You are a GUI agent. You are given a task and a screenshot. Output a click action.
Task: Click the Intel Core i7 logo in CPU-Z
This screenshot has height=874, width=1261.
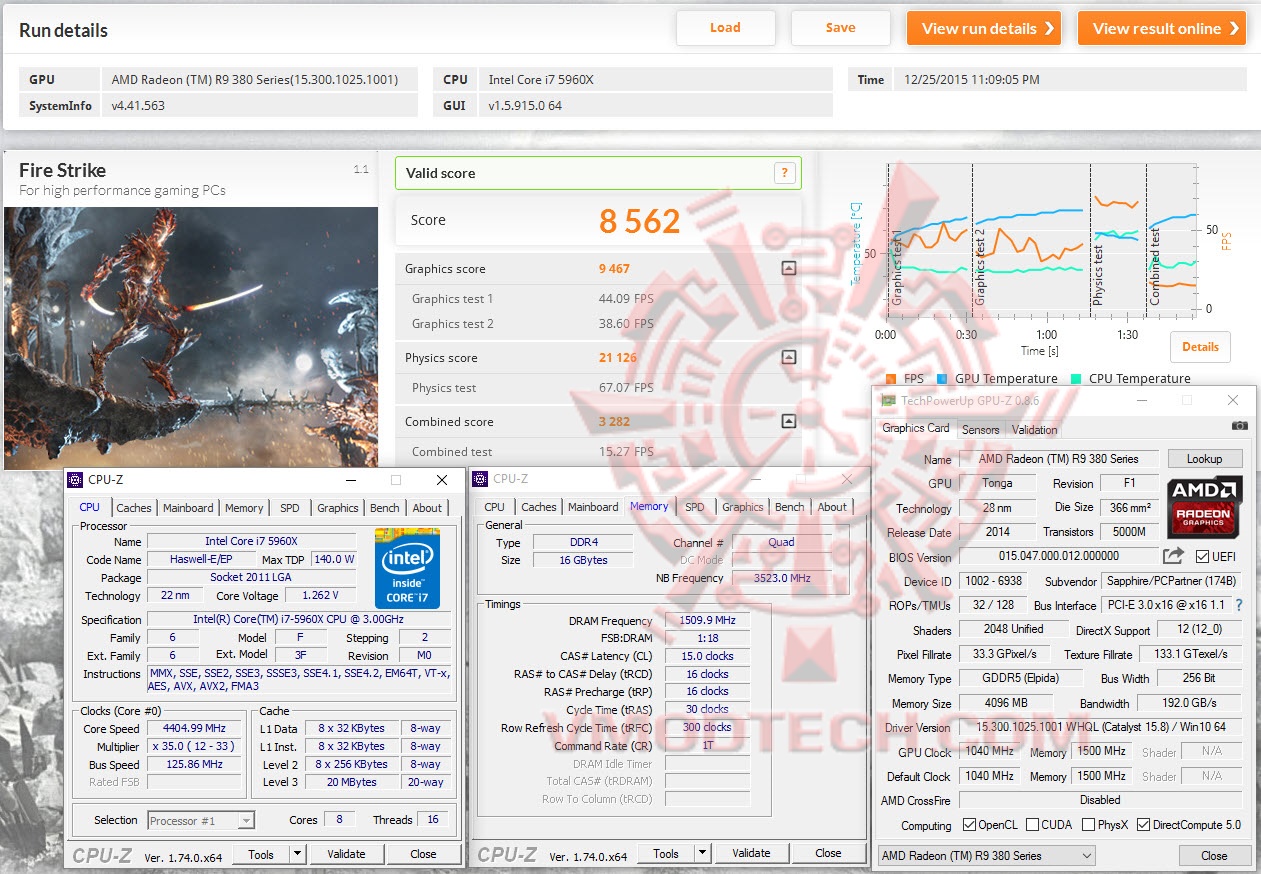[407, 567]
